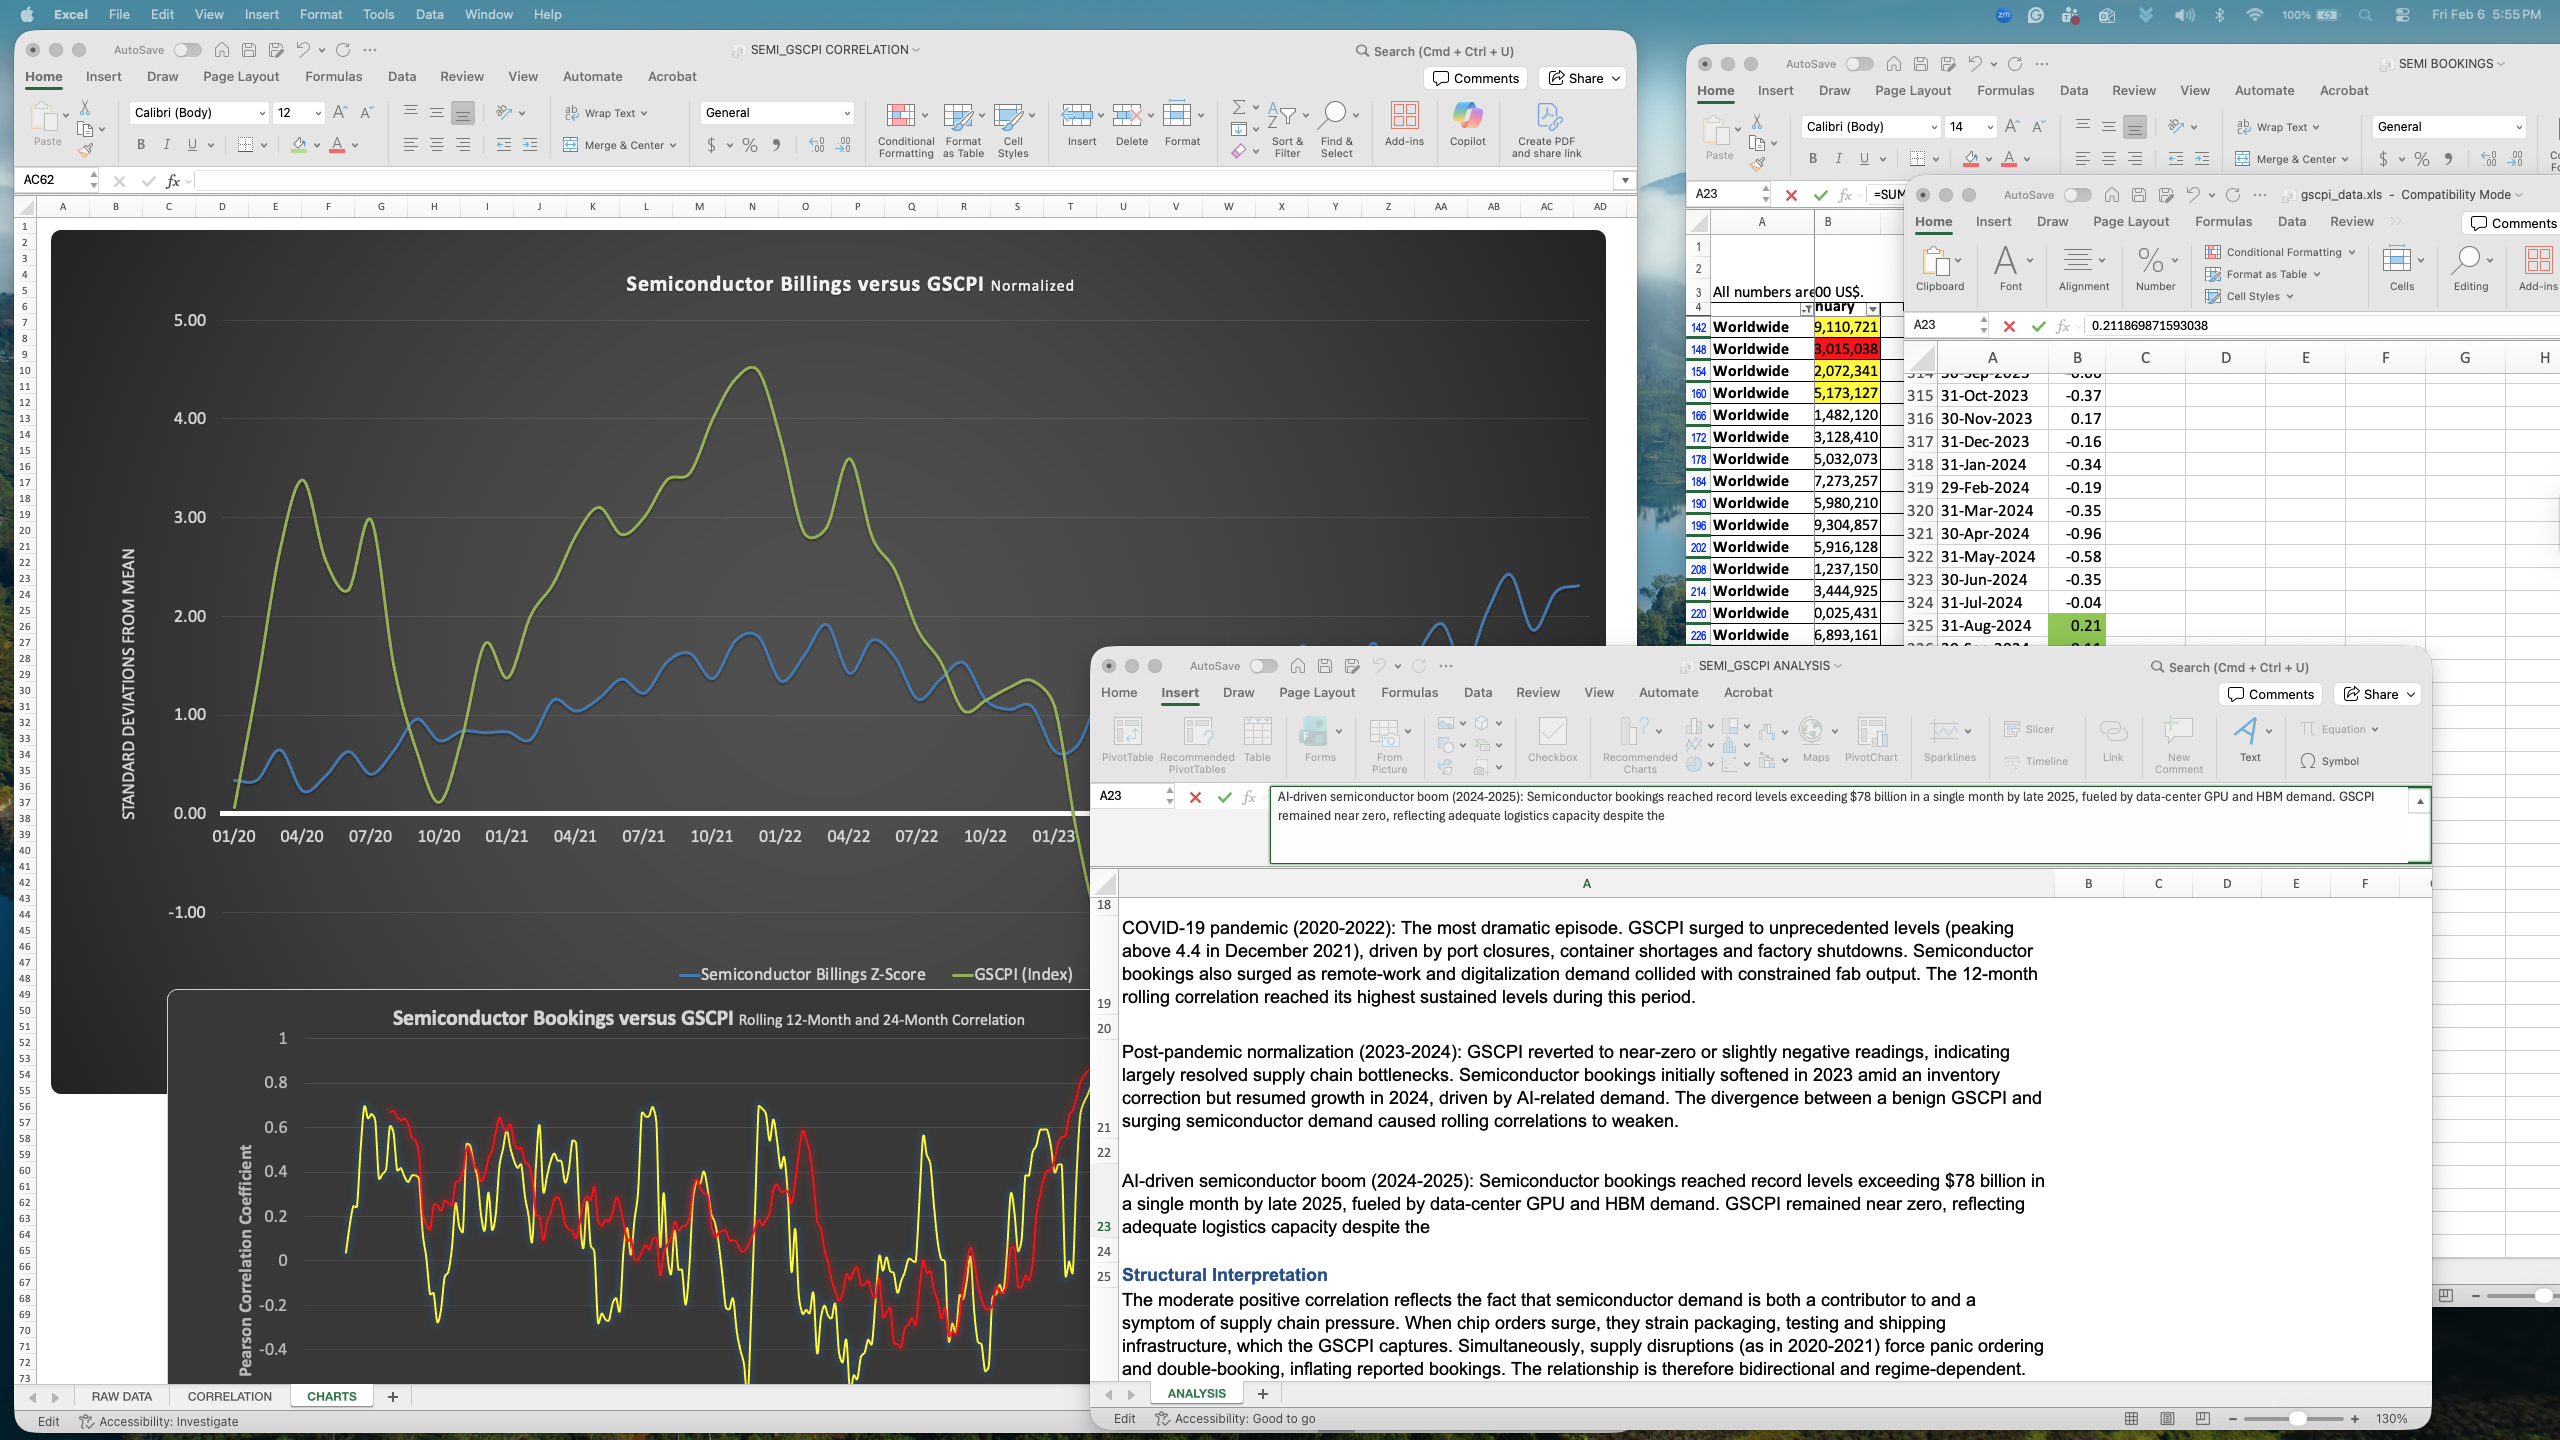The width and height of the screenshot is (2560, 1440).
Task: Toggle AutoSave in the SEMI_GSCPI ANALYSIS window
Action: point(1263,666)
